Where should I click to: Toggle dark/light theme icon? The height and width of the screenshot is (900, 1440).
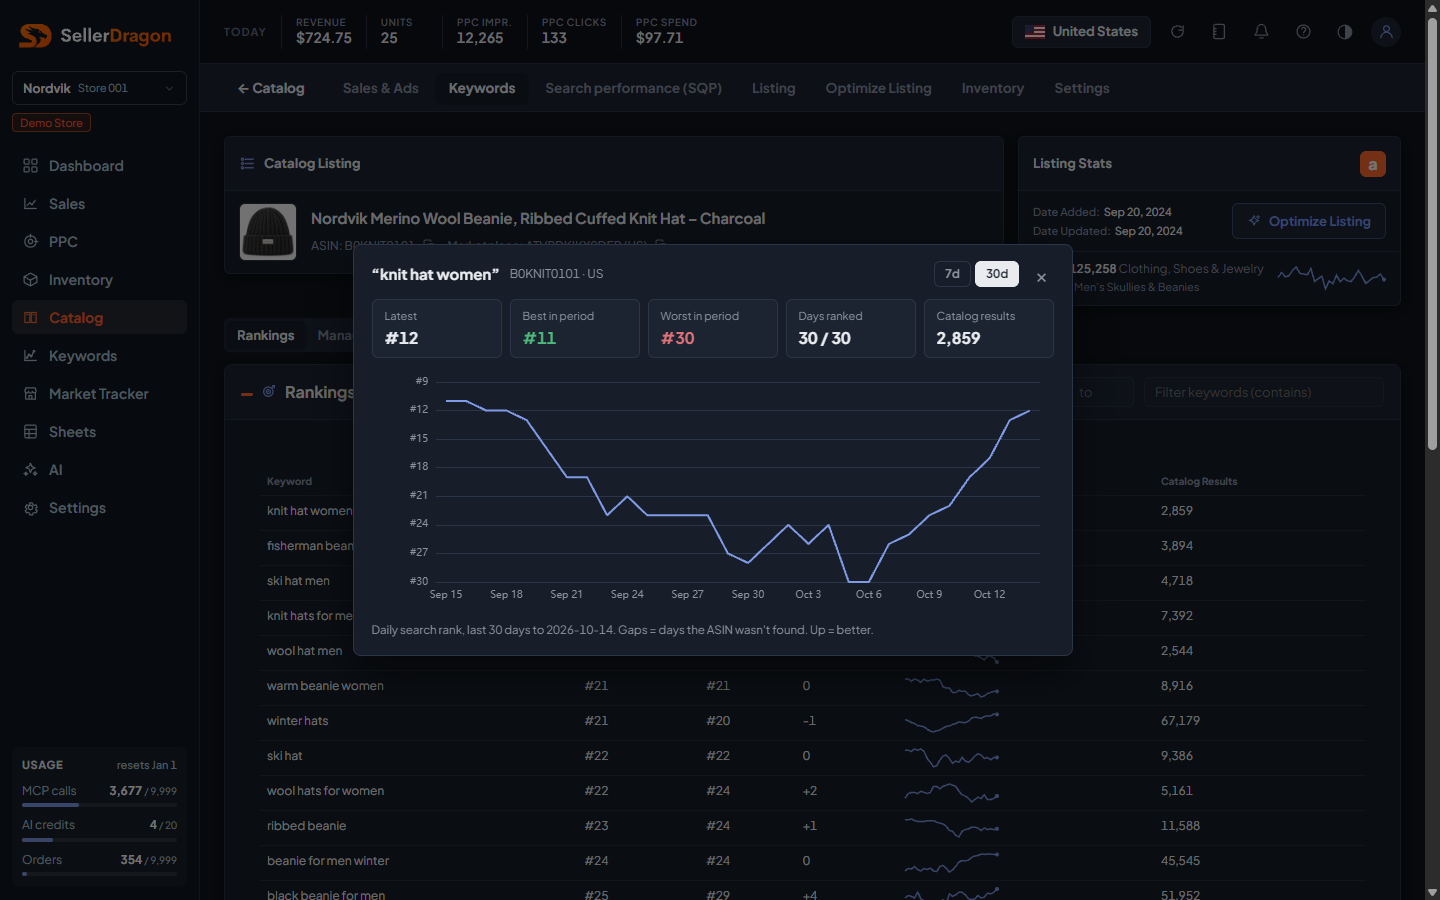[x=1345, y=32]
